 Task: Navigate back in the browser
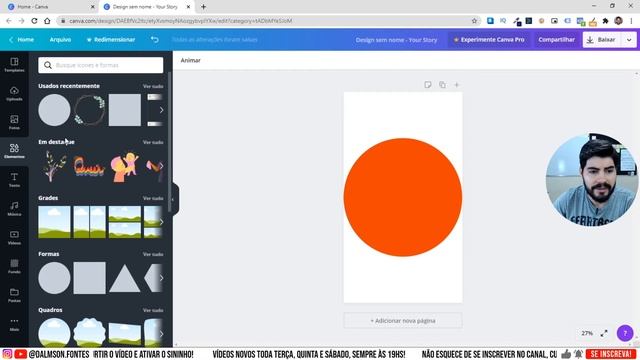(9, 21)
